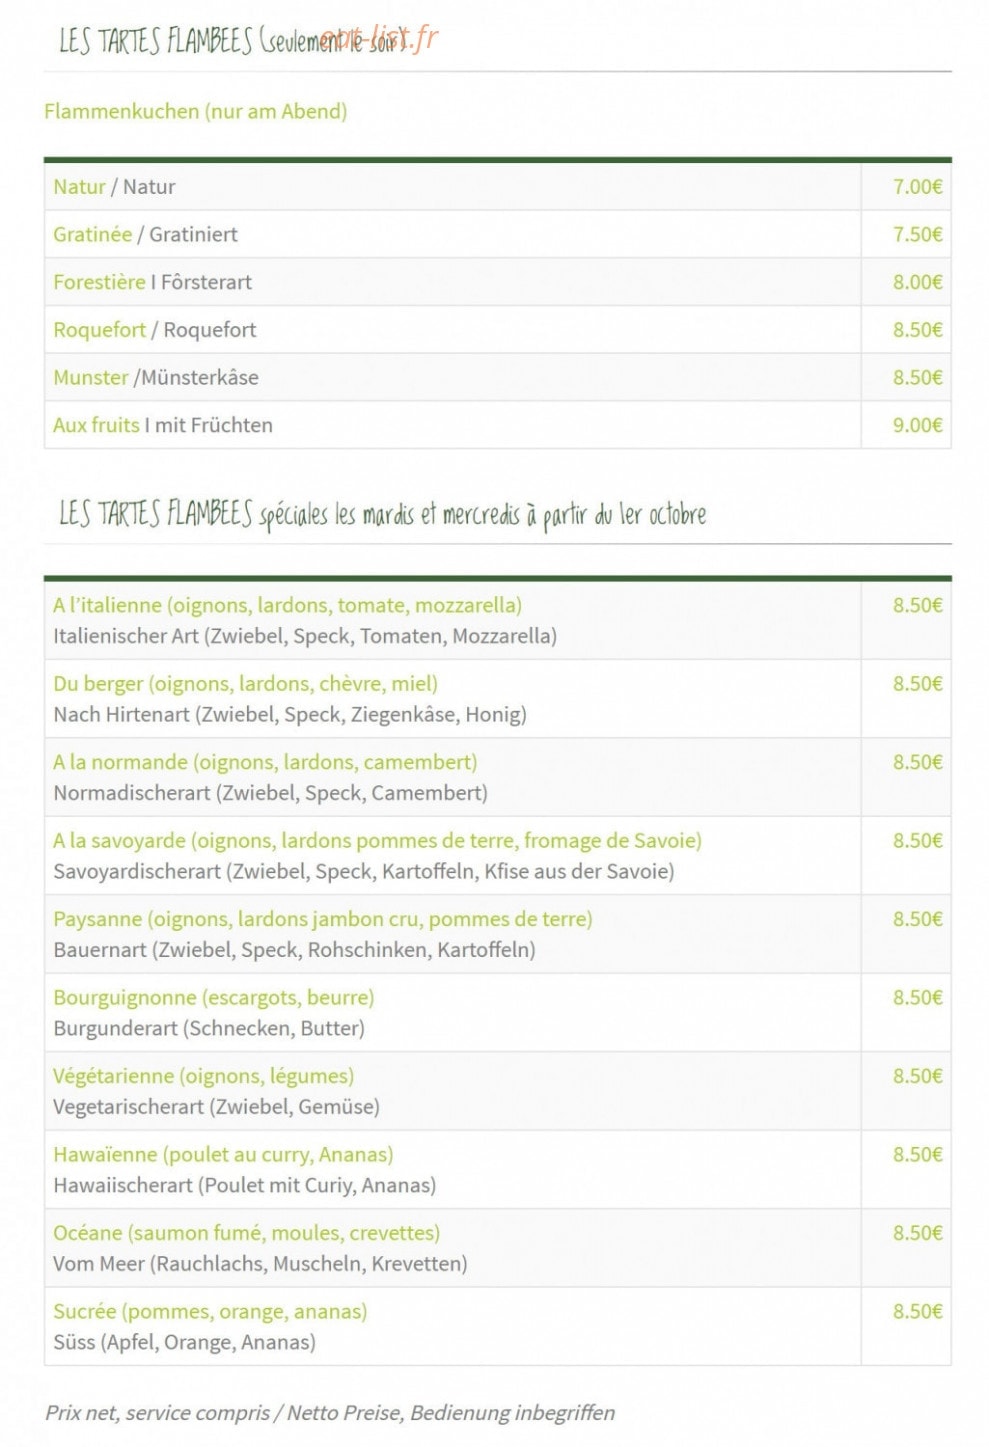Click the price for Bourguignonne
The image size is (989, 1447).
(x=917, y=998)
